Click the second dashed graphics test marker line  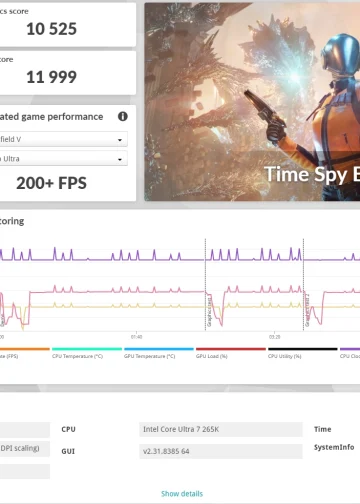pos(303,284)
